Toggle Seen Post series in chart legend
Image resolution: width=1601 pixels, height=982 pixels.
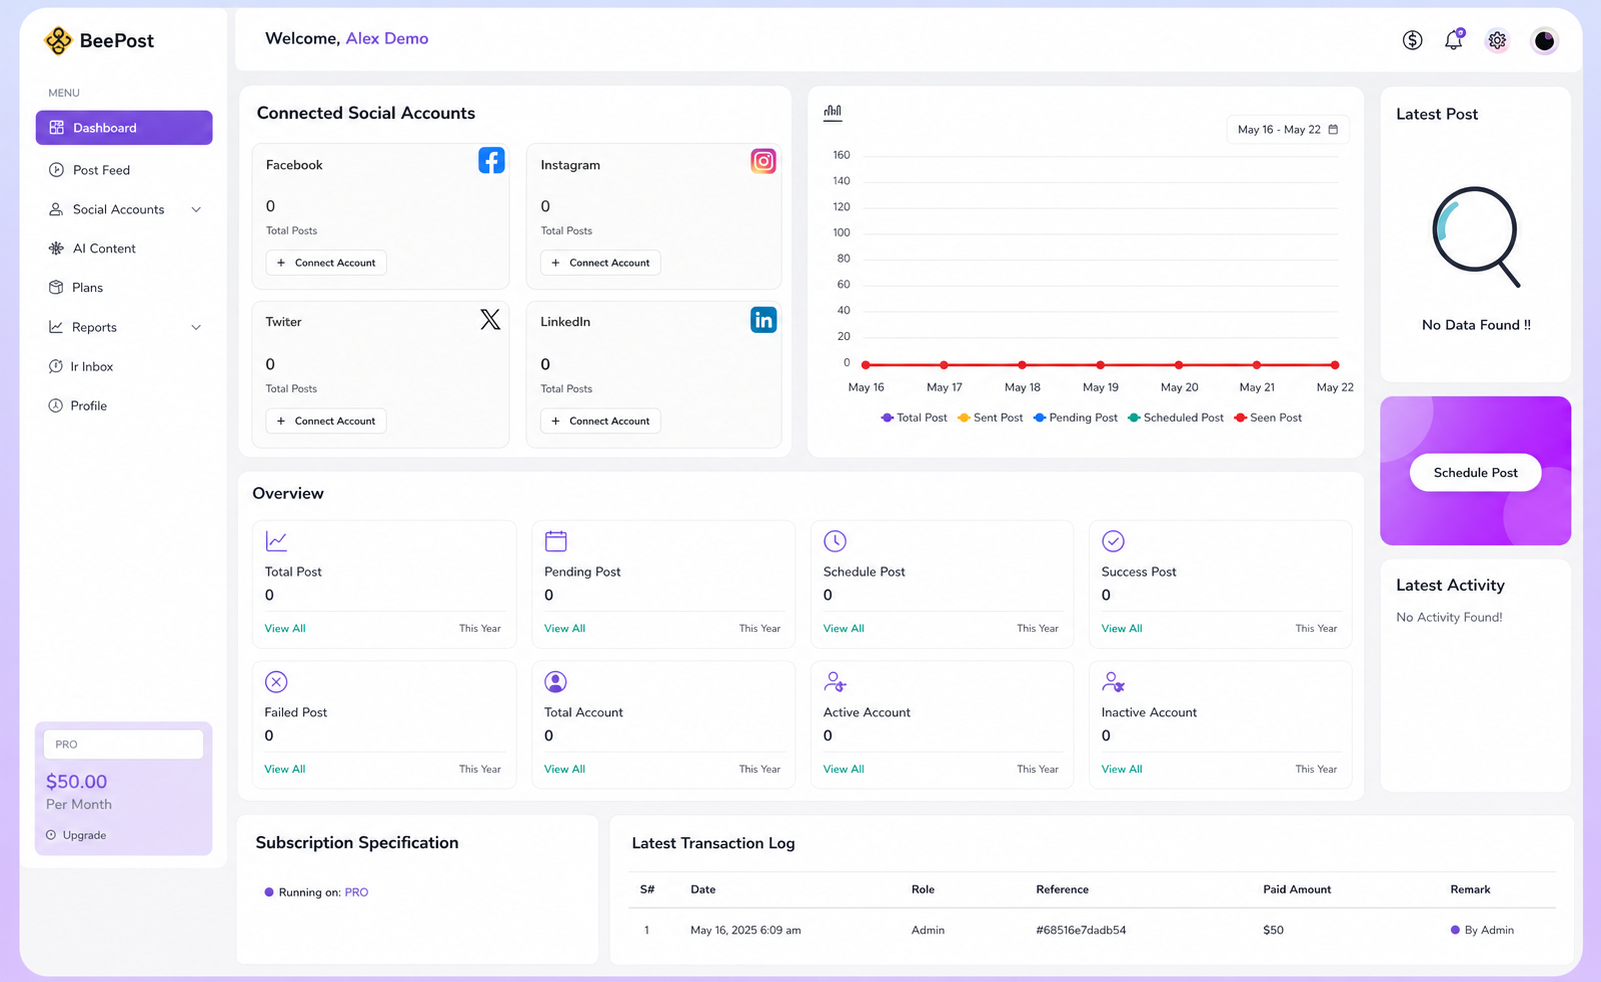1268,418
